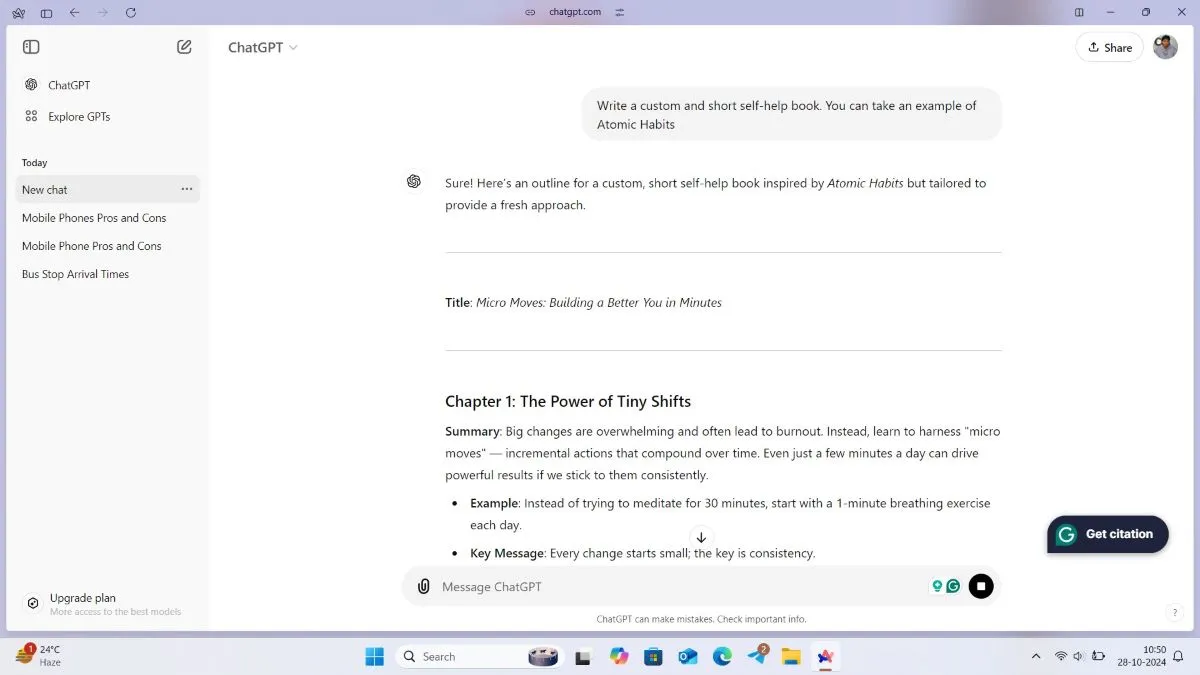Toggle split view in browser title bar
1200x675 pixels.
pyautogui.click(x=1079, y=12)
